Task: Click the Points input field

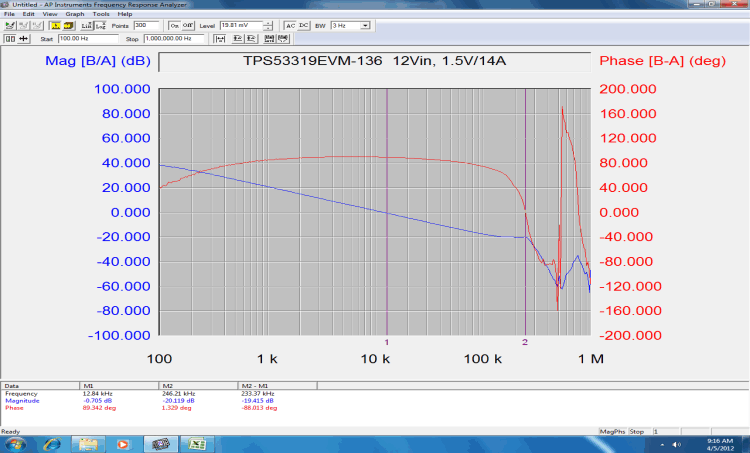Action: point(146,24)
